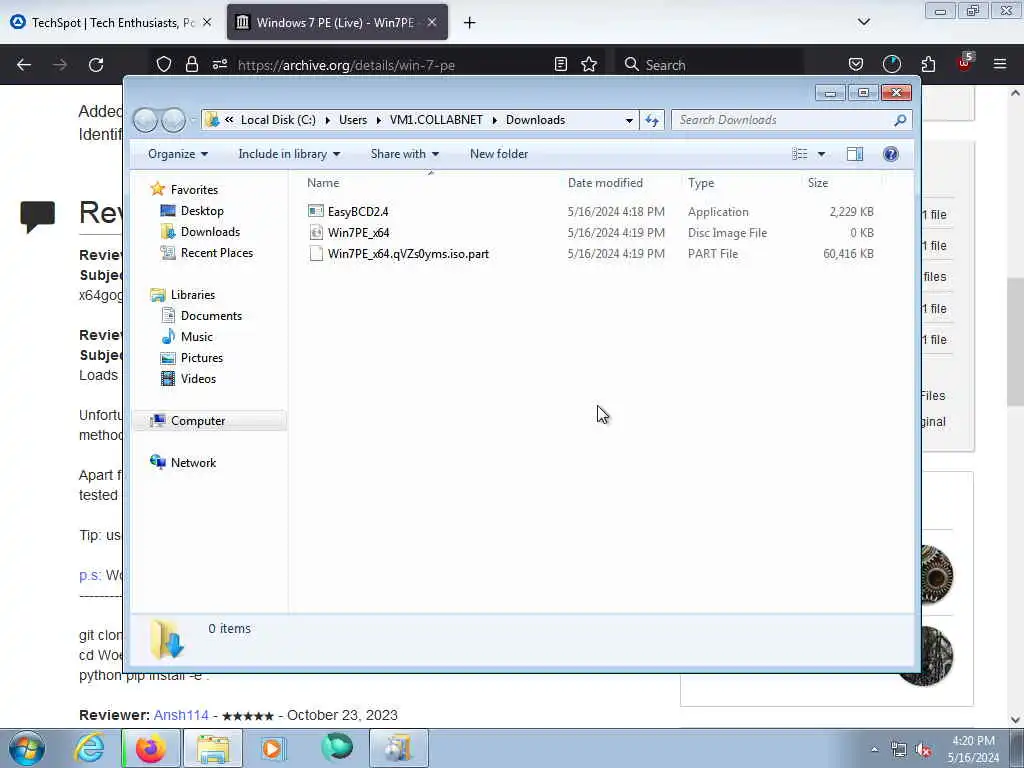This screenshot has height=768, width=1024.
Task: Open the Share with menu
Action: tap(405, 154)
